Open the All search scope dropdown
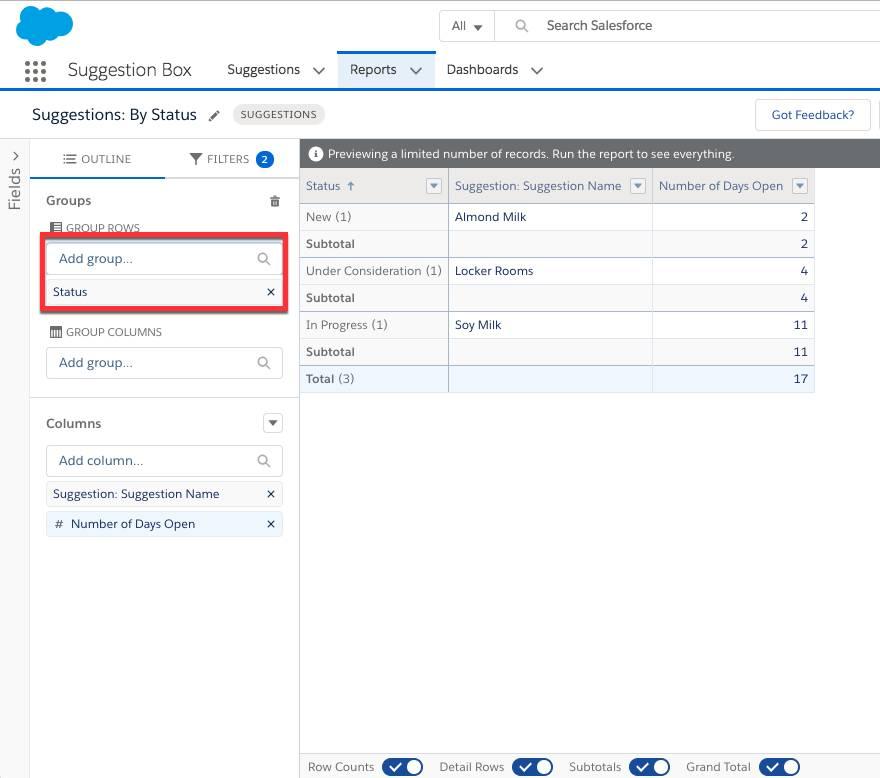This screenshot has width=880, height=778. pos(467,26)
